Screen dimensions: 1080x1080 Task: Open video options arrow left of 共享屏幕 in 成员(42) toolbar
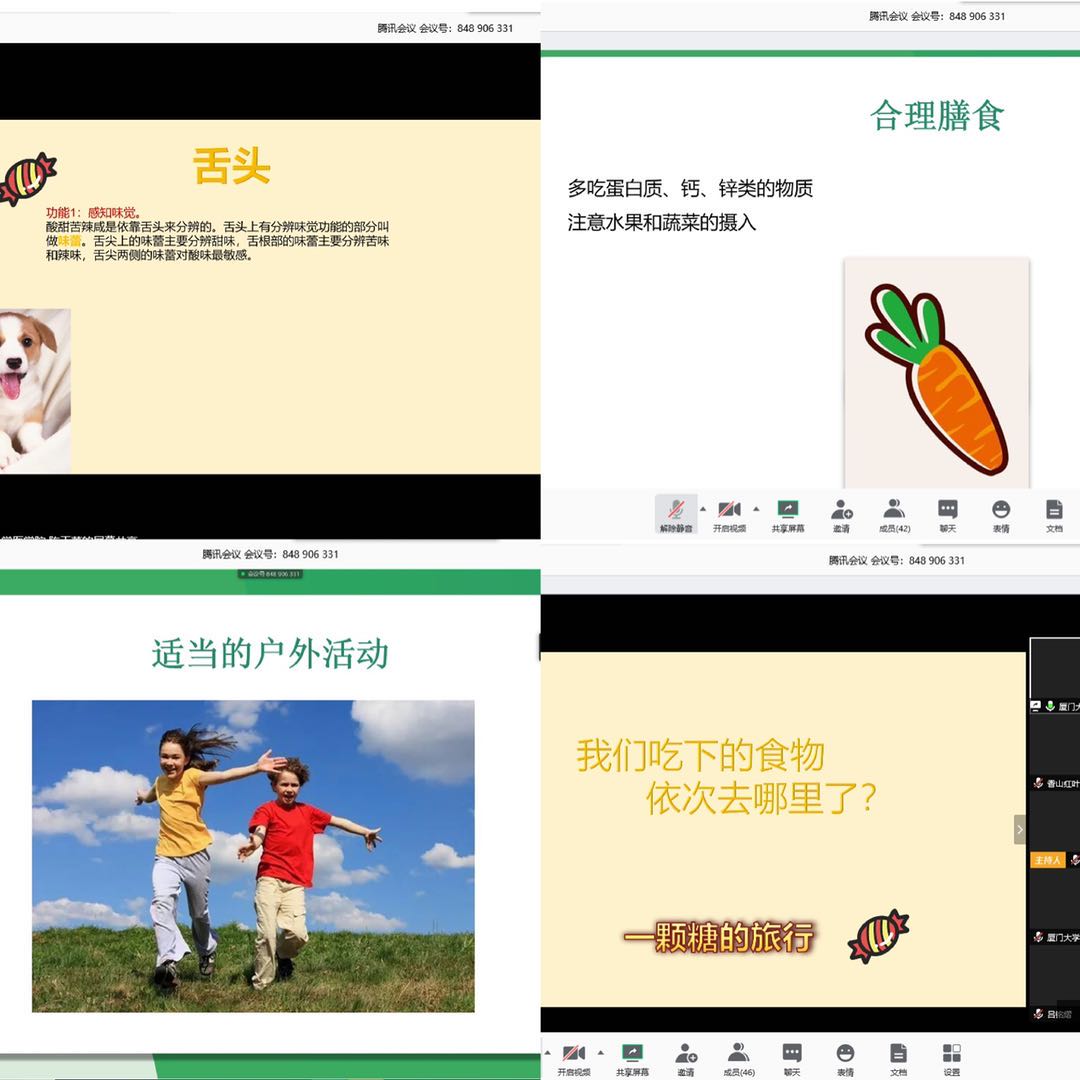[x=756, y=508]
